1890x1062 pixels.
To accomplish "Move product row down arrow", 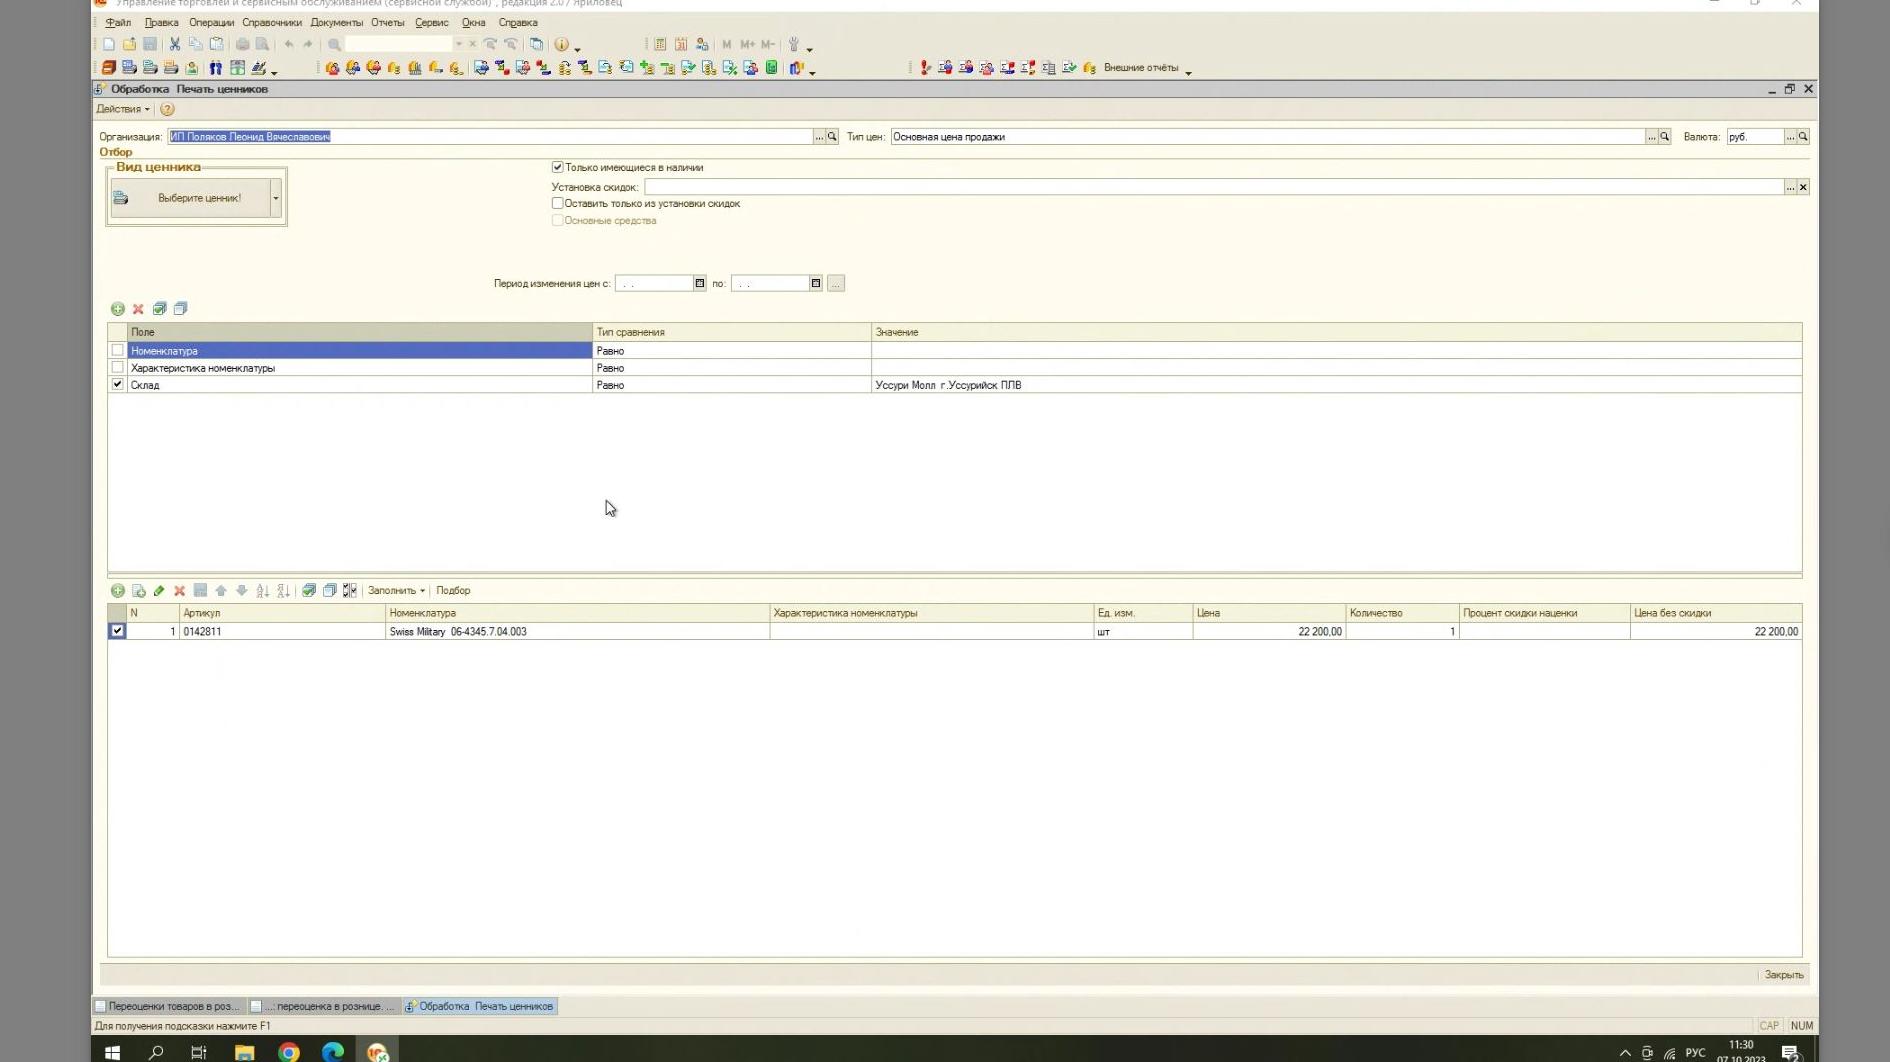I will [242, 591].
